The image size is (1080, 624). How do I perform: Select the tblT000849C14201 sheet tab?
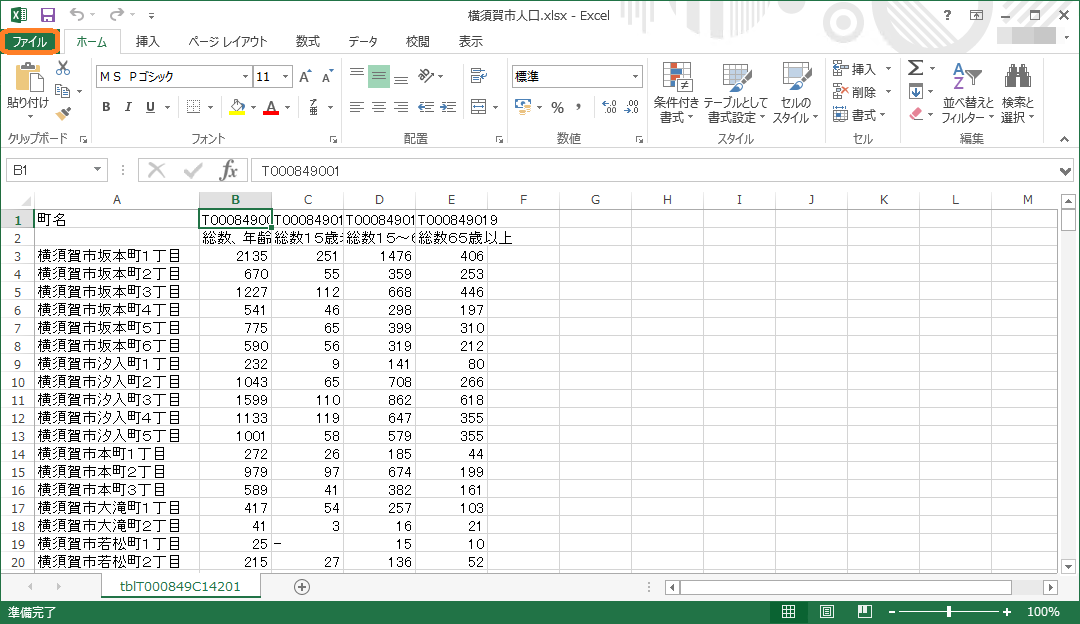(180, 587)
